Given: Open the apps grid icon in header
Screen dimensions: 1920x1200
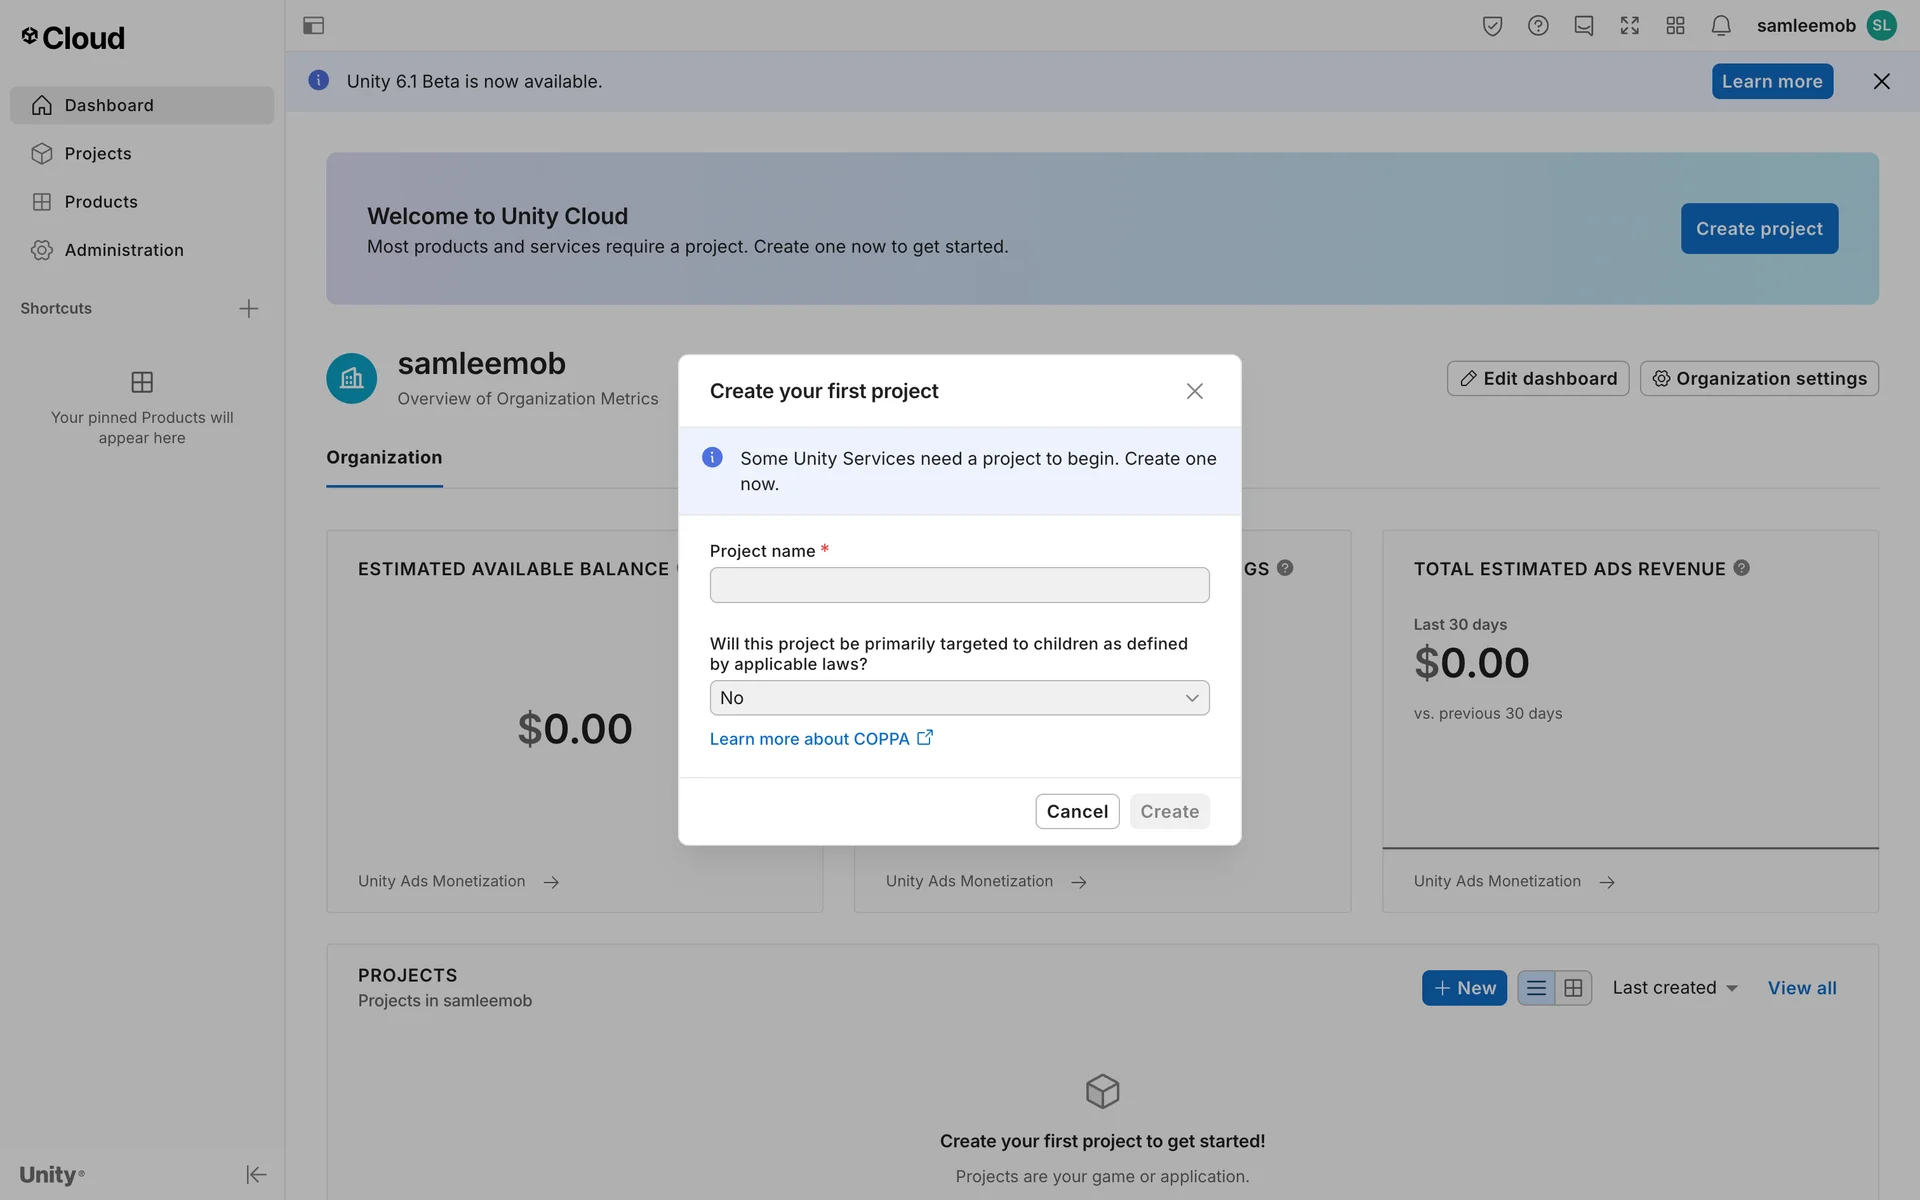Looking at the screenshot, I should 1675,26.
